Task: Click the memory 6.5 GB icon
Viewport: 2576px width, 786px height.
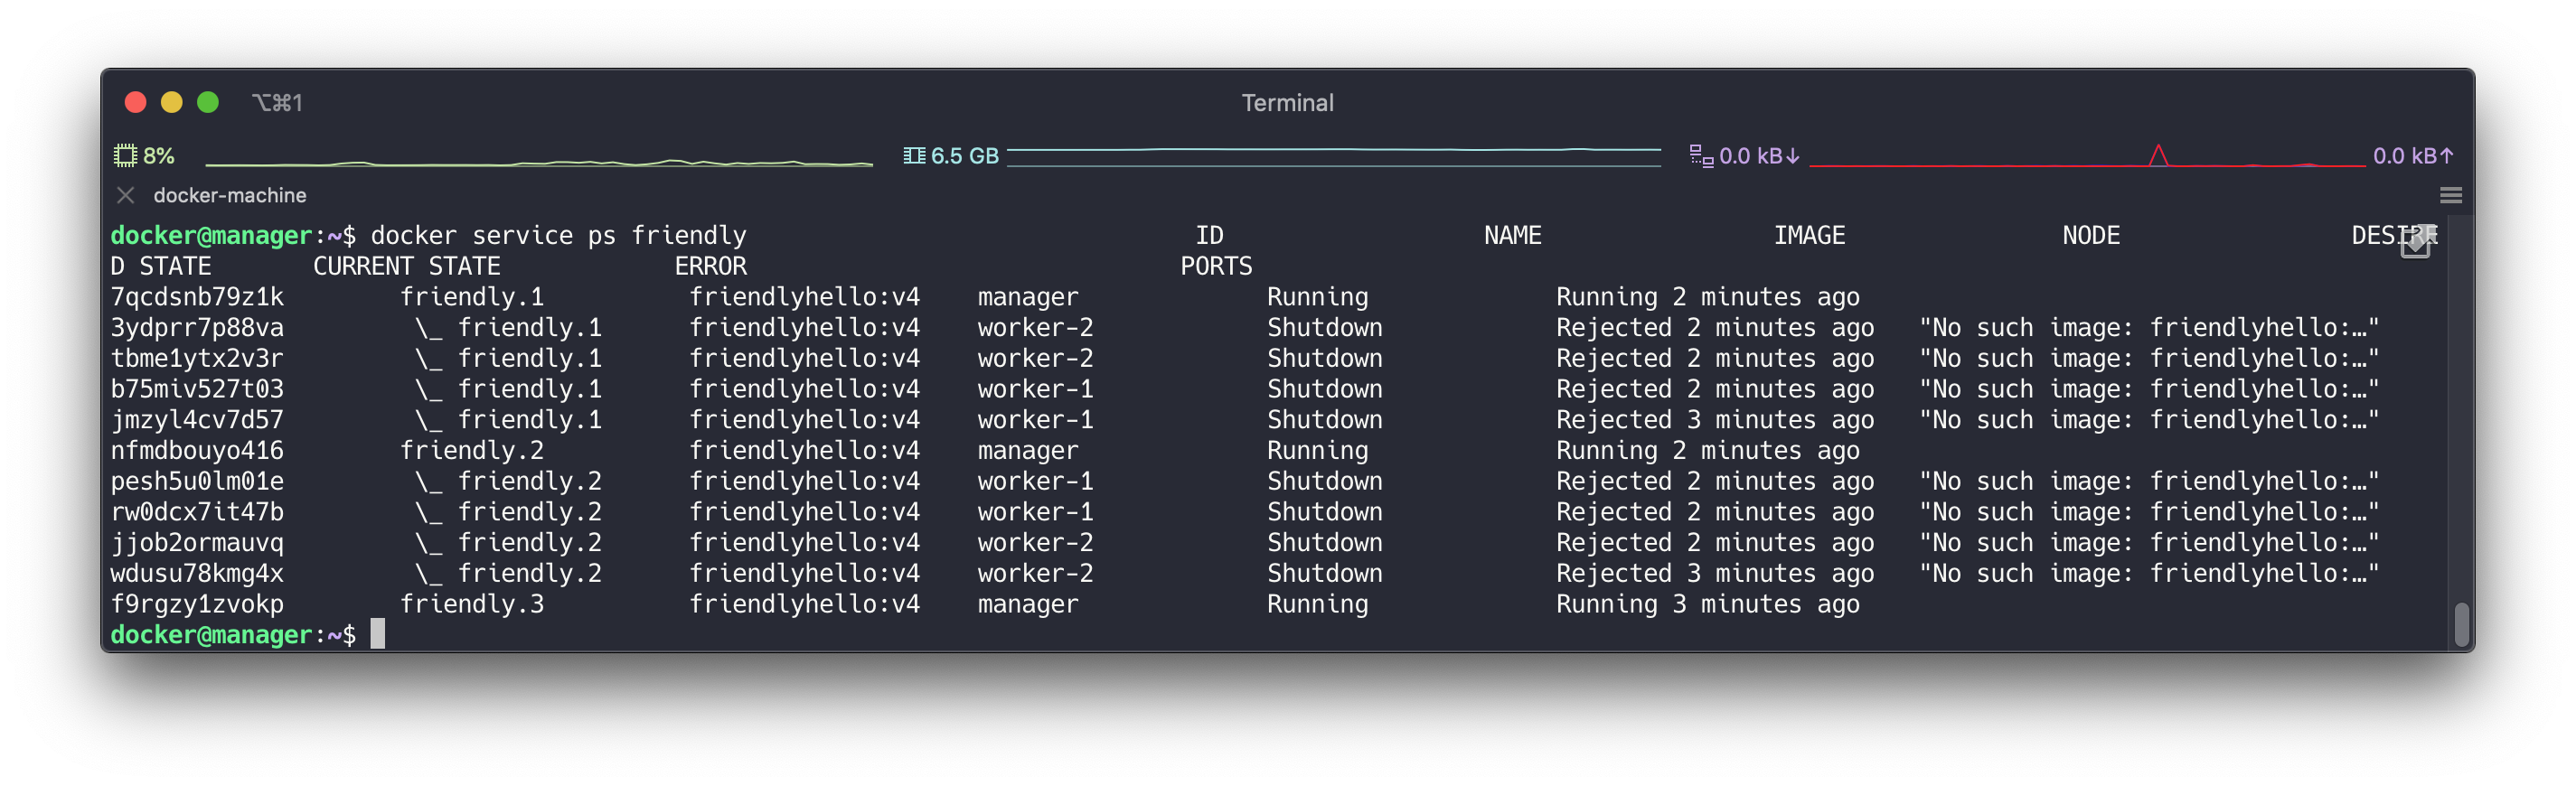Action: point(914,155)
